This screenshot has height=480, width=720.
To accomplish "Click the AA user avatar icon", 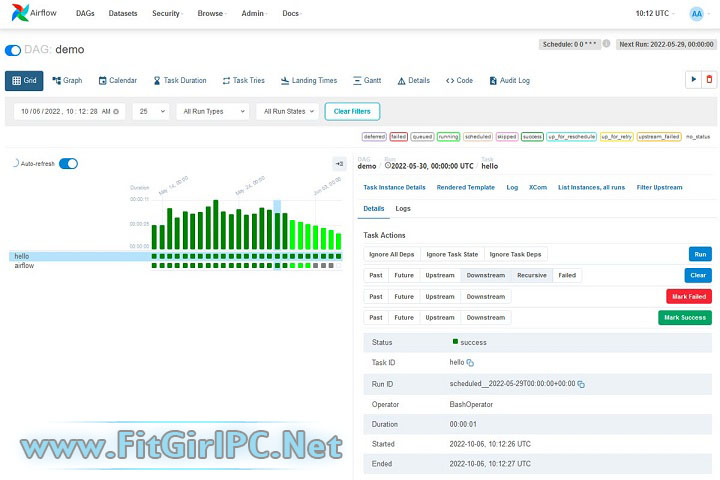I will (x=696, y=14).
